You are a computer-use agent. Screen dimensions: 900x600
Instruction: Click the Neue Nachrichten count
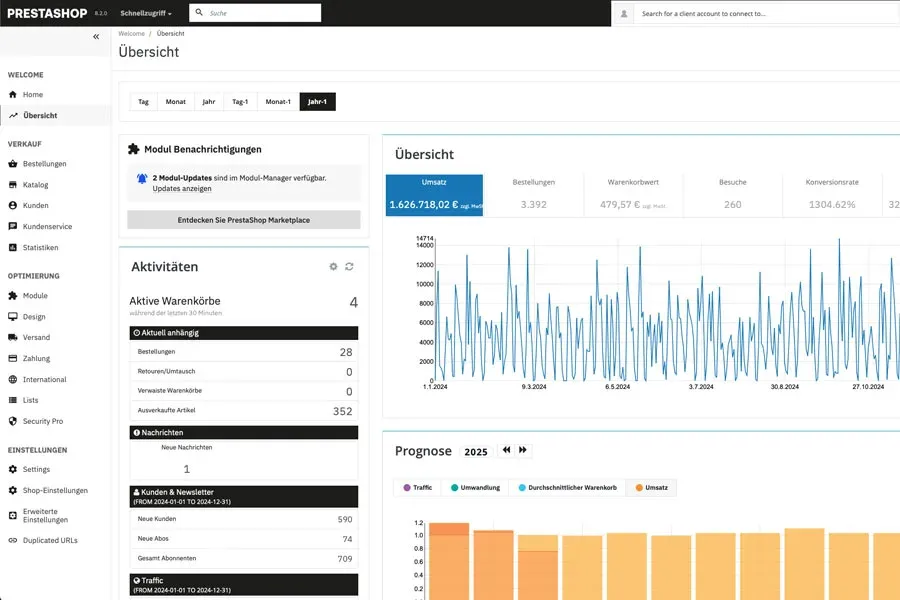click(x=187, y=469)
